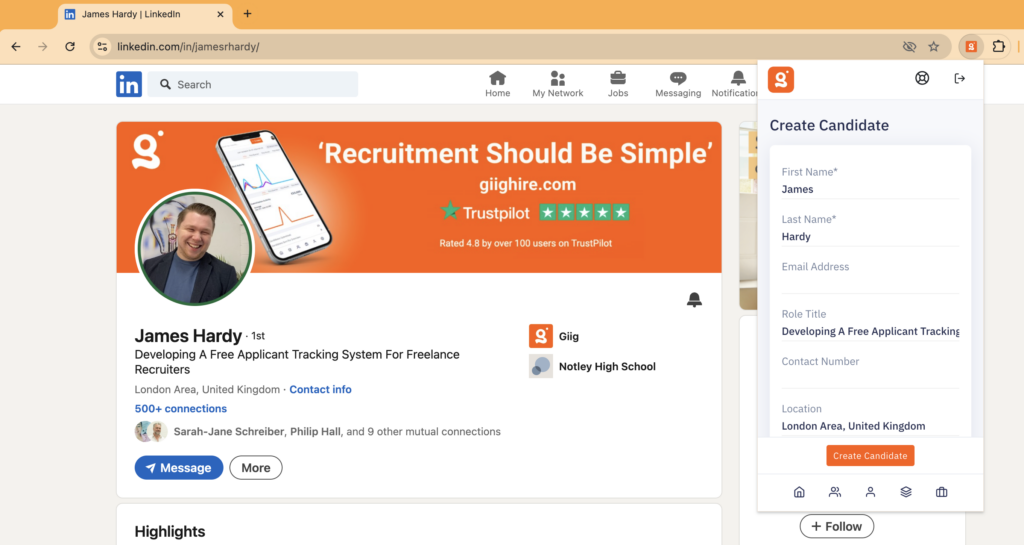Click the 'James Hardy' profile name
Viewport: 1024px width, 545px height.
point(188,335)
